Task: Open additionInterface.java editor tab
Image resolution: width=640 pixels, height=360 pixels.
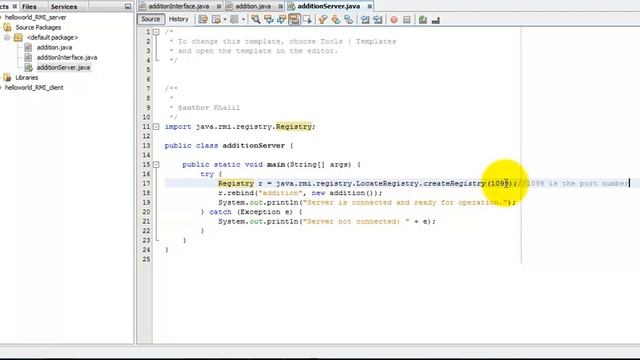Action: point(178,6)
